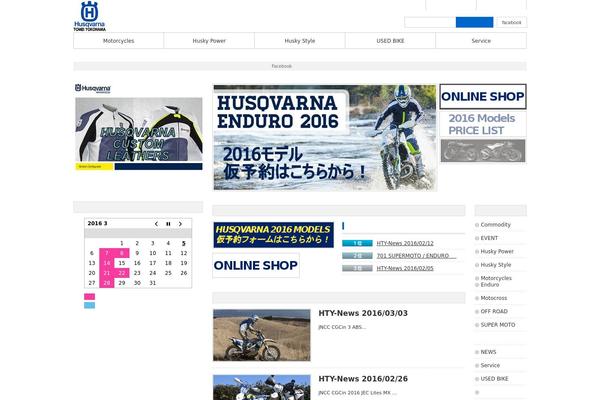
Task: Open ranked link HTY-News 2016/02/12
Action: point(405,243)
